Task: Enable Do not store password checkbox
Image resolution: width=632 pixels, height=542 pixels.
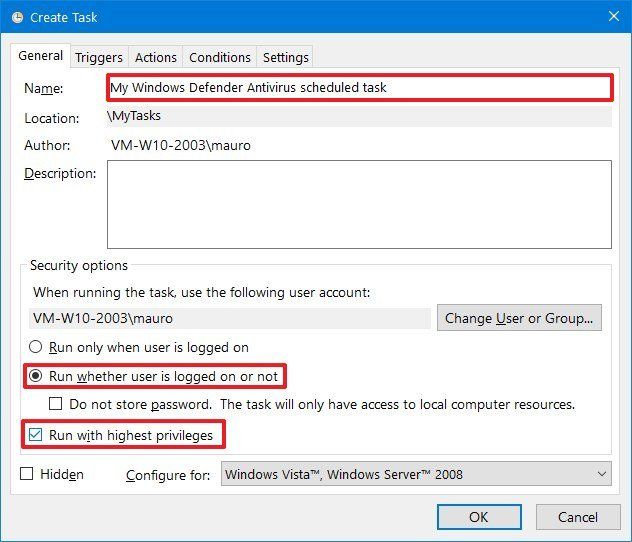Action: 55,404
